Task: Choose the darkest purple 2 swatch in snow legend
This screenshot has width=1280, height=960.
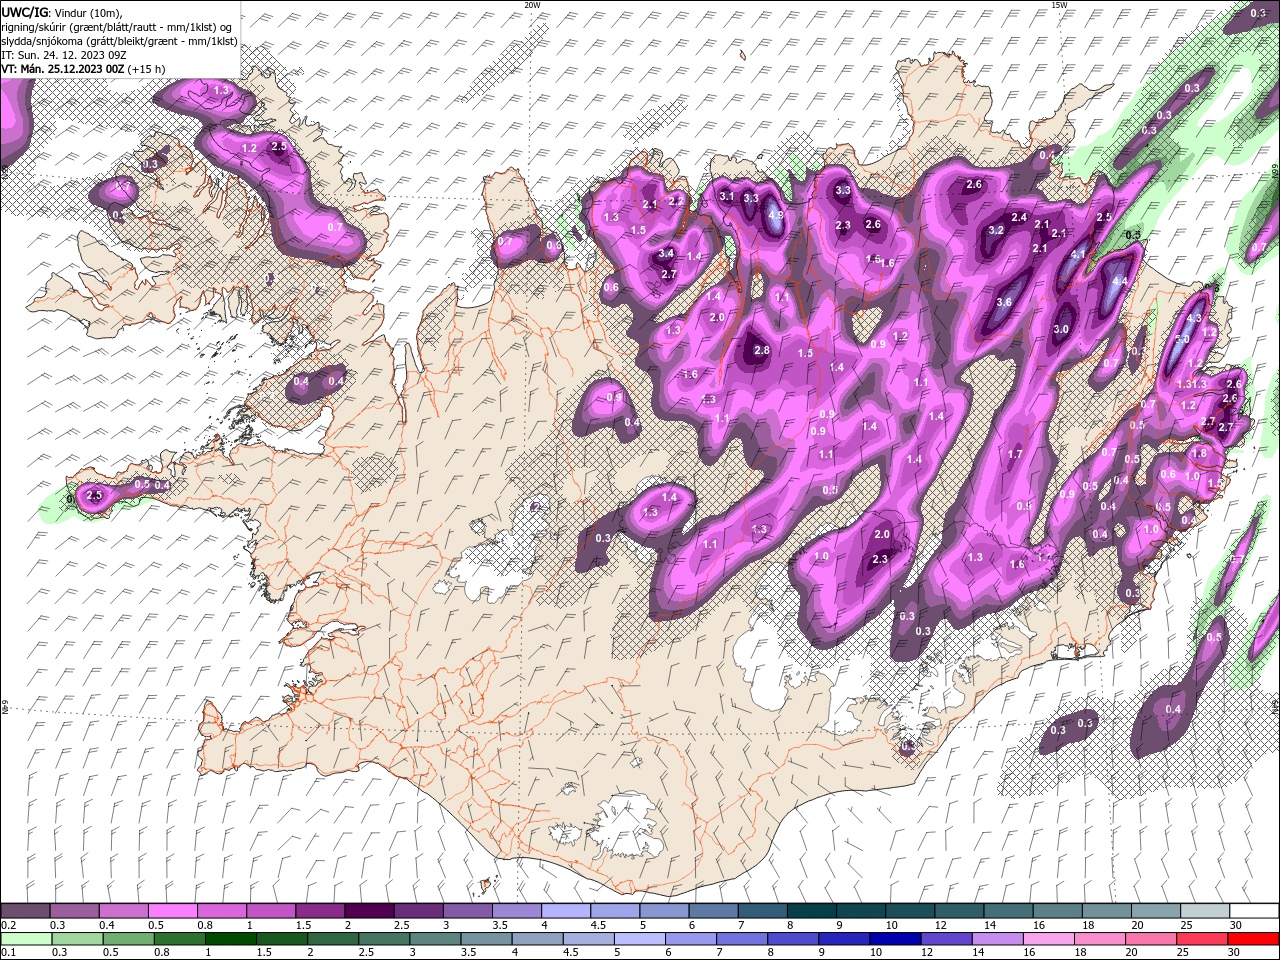Action: 368,911
